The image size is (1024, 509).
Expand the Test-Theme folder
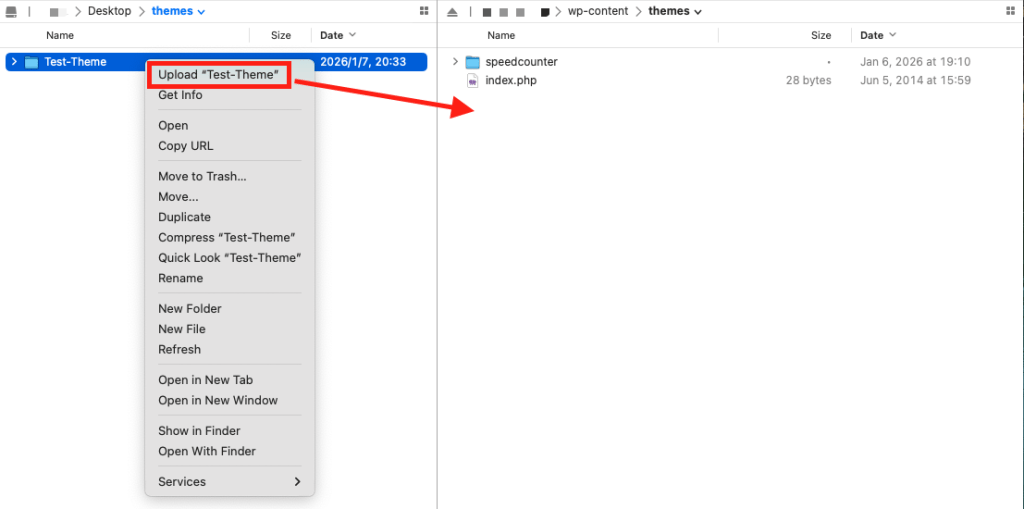[x=14, y=62]
